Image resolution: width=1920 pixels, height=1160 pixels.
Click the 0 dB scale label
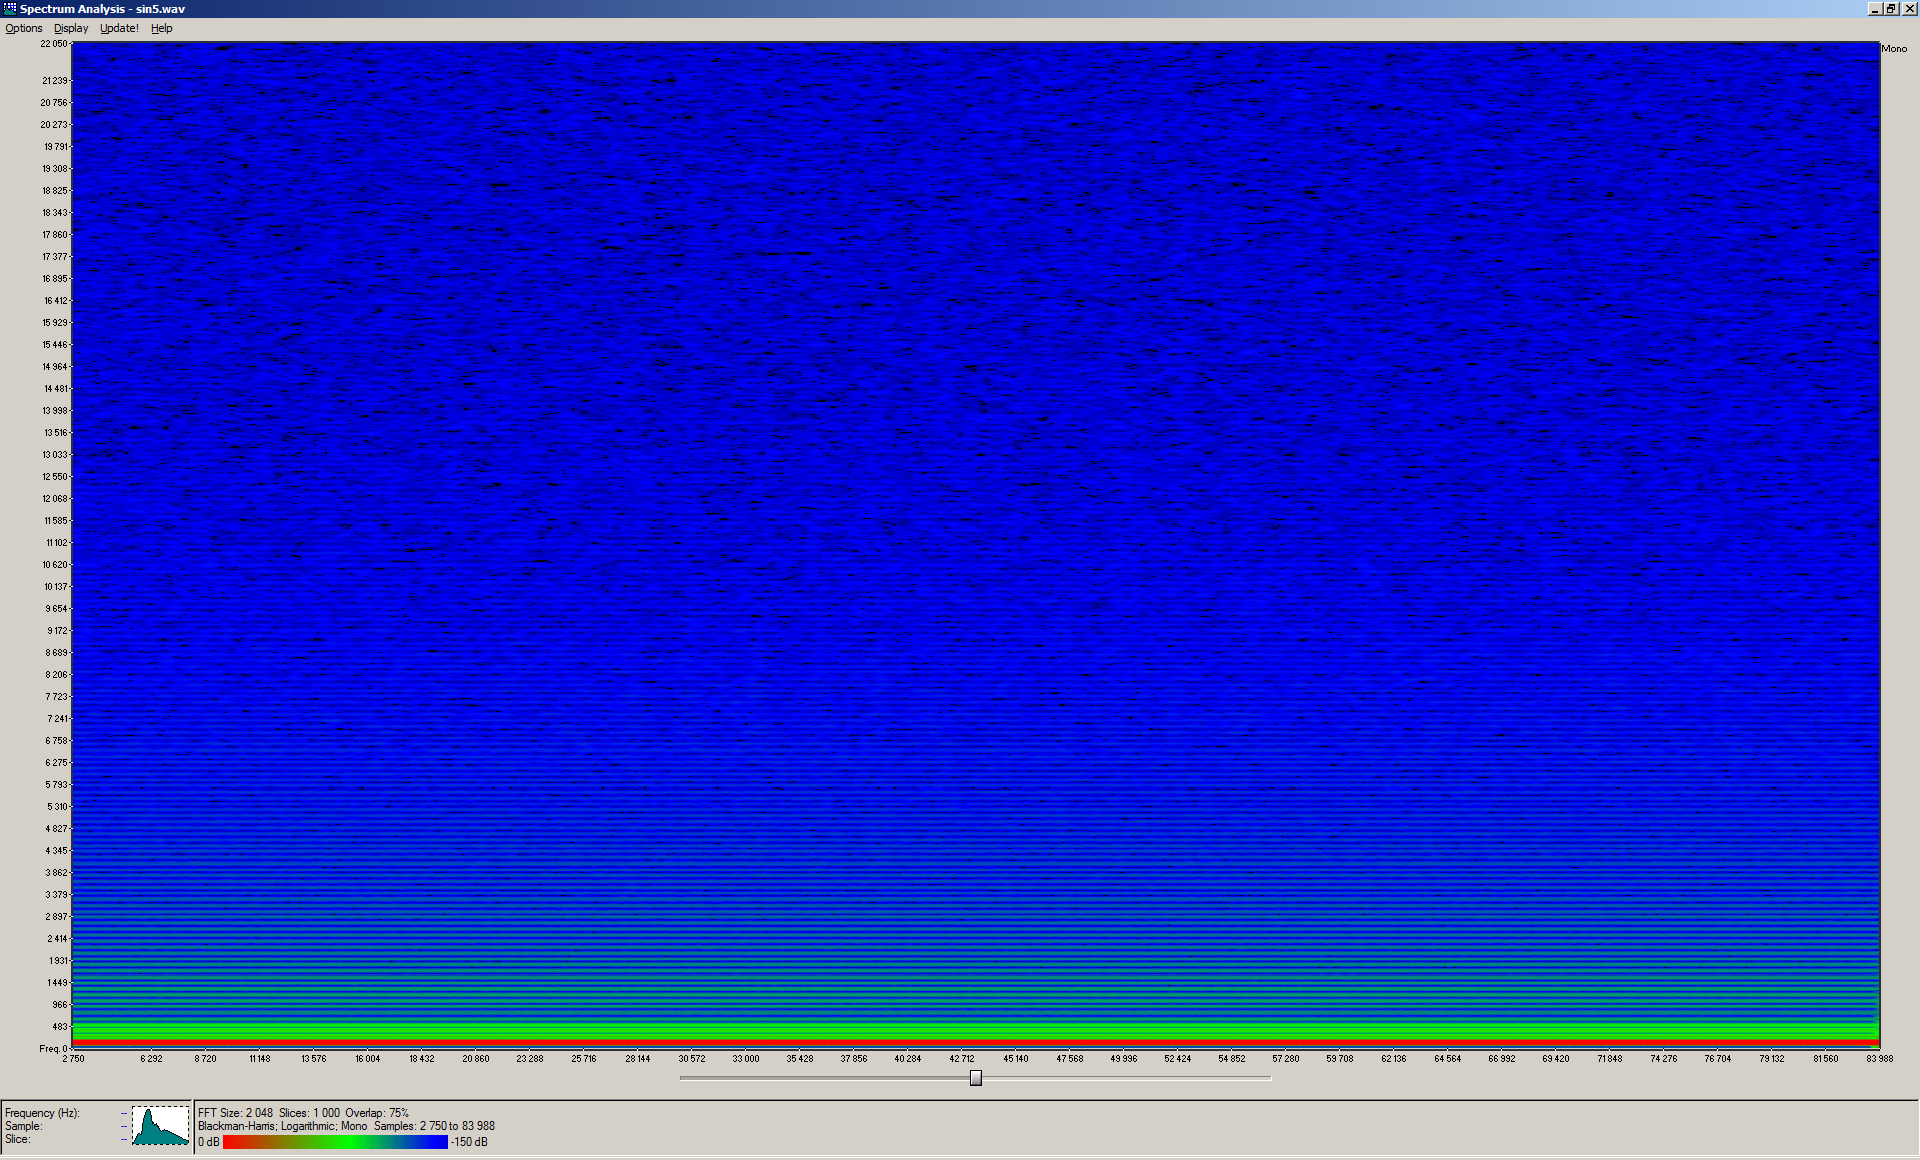click(208, 1142)
